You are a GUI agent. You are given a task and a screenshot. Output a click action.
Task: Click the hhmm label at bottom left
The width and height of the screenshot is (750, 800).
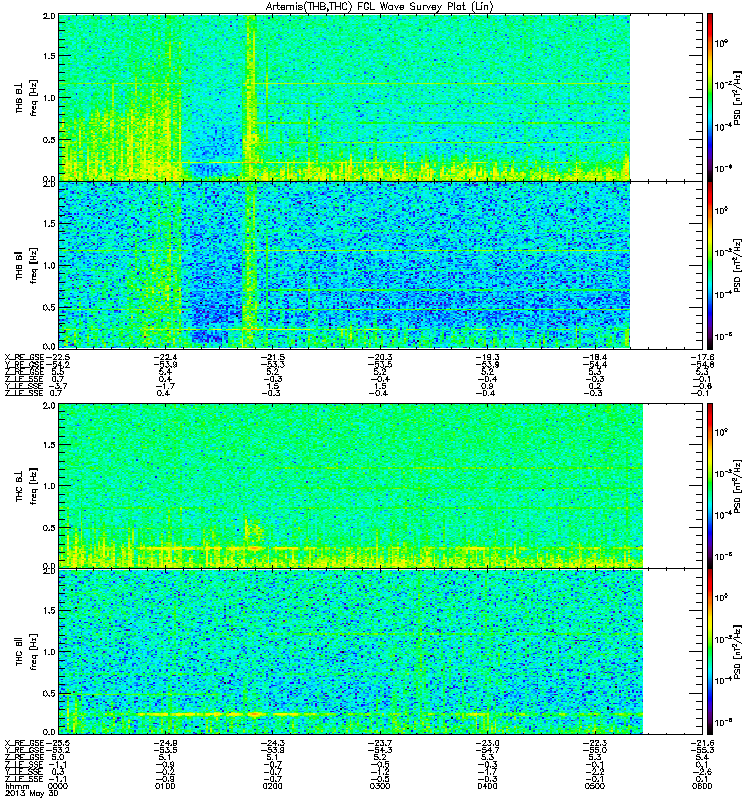(15, 786)
